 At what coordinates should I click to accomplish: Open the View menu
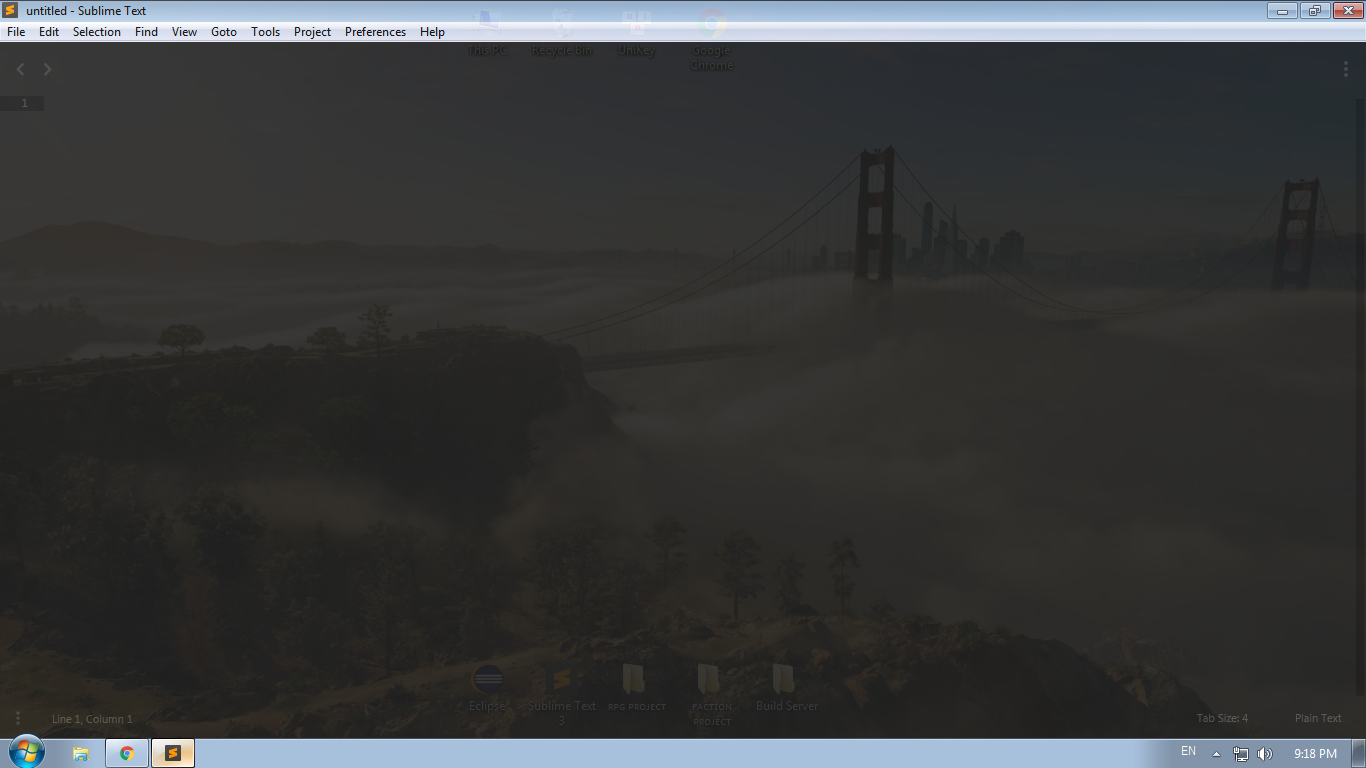[185, 32]
